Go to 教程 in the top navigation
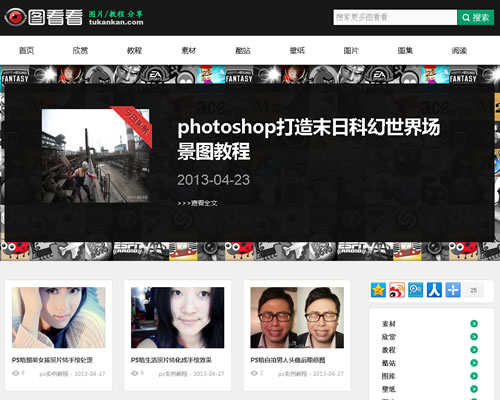The image size is (500, 400). pos(135,51)
